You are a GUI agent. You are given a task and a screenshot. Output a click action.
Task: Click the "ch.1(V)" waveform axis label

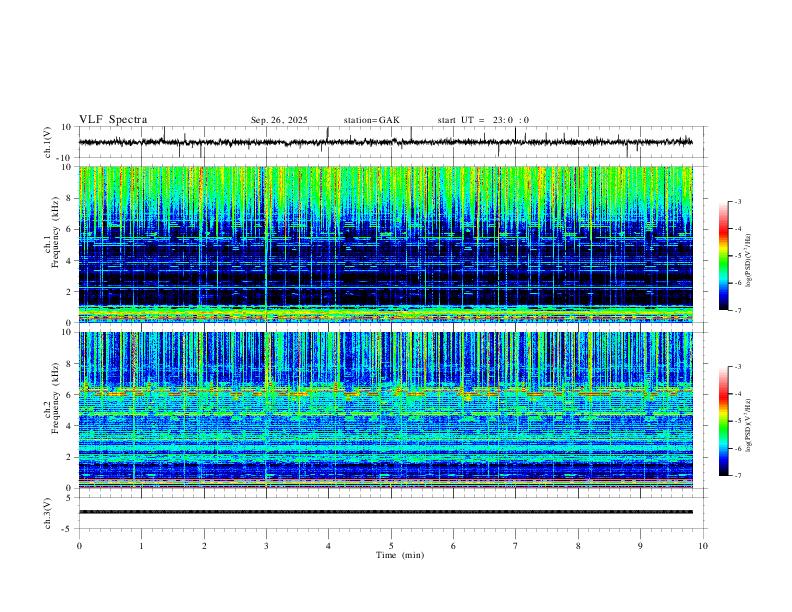pyautogui.click(x=48, y=142)
